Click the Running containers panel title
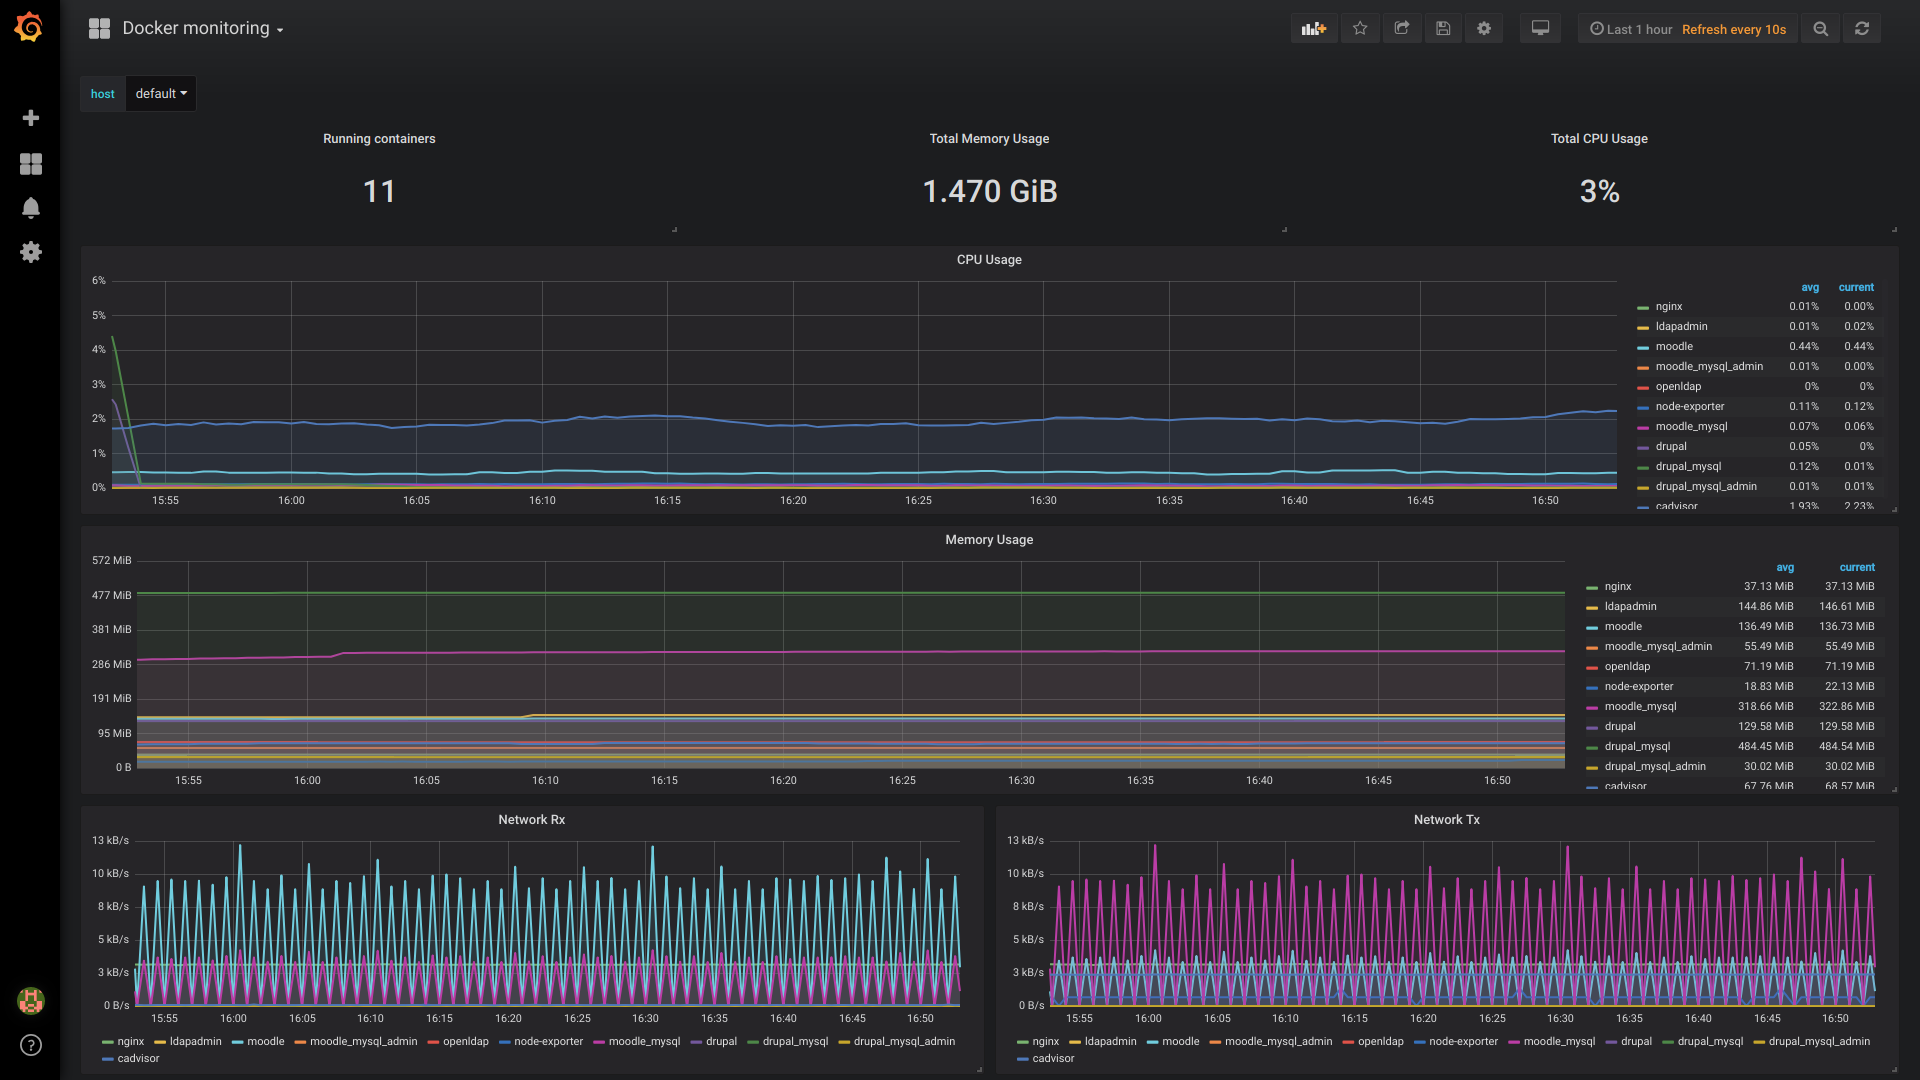This screenshot has width=1920, height=1080. click(x=379, y=139)
